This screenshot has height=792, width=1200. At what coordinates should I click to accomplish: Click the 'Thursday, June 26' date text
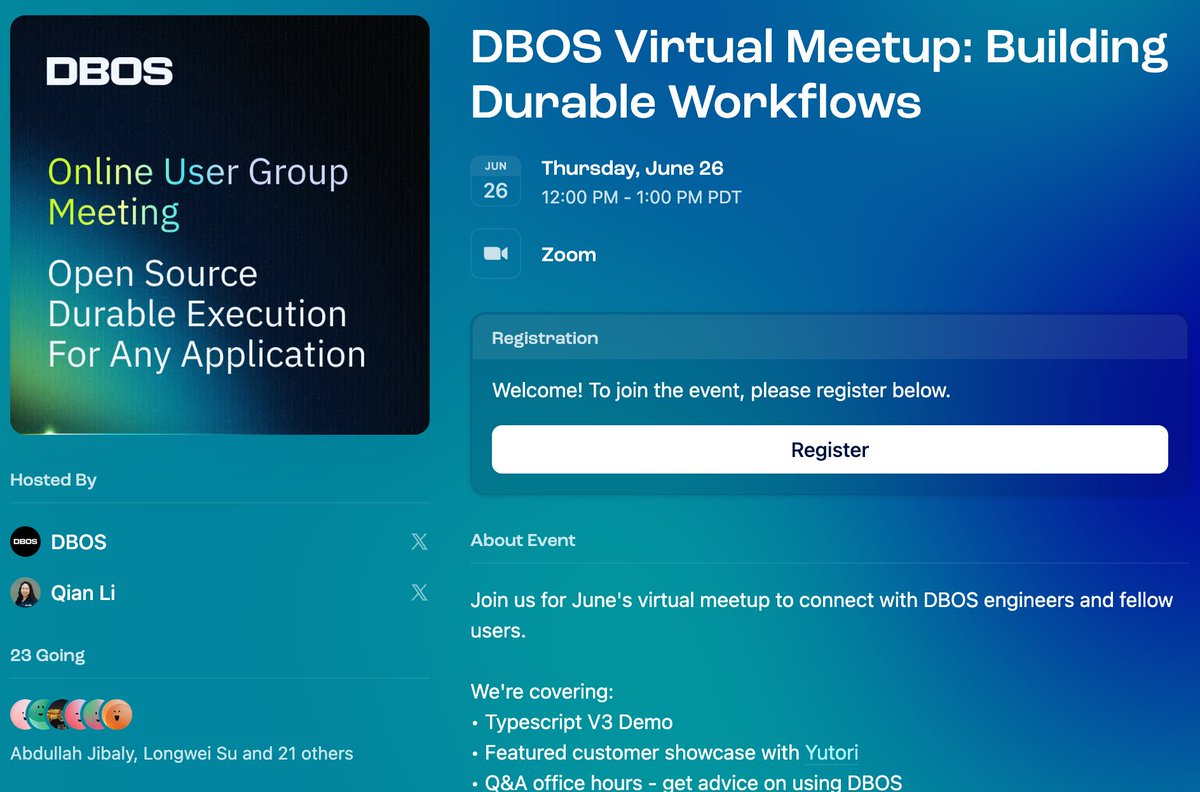[632, 168]
